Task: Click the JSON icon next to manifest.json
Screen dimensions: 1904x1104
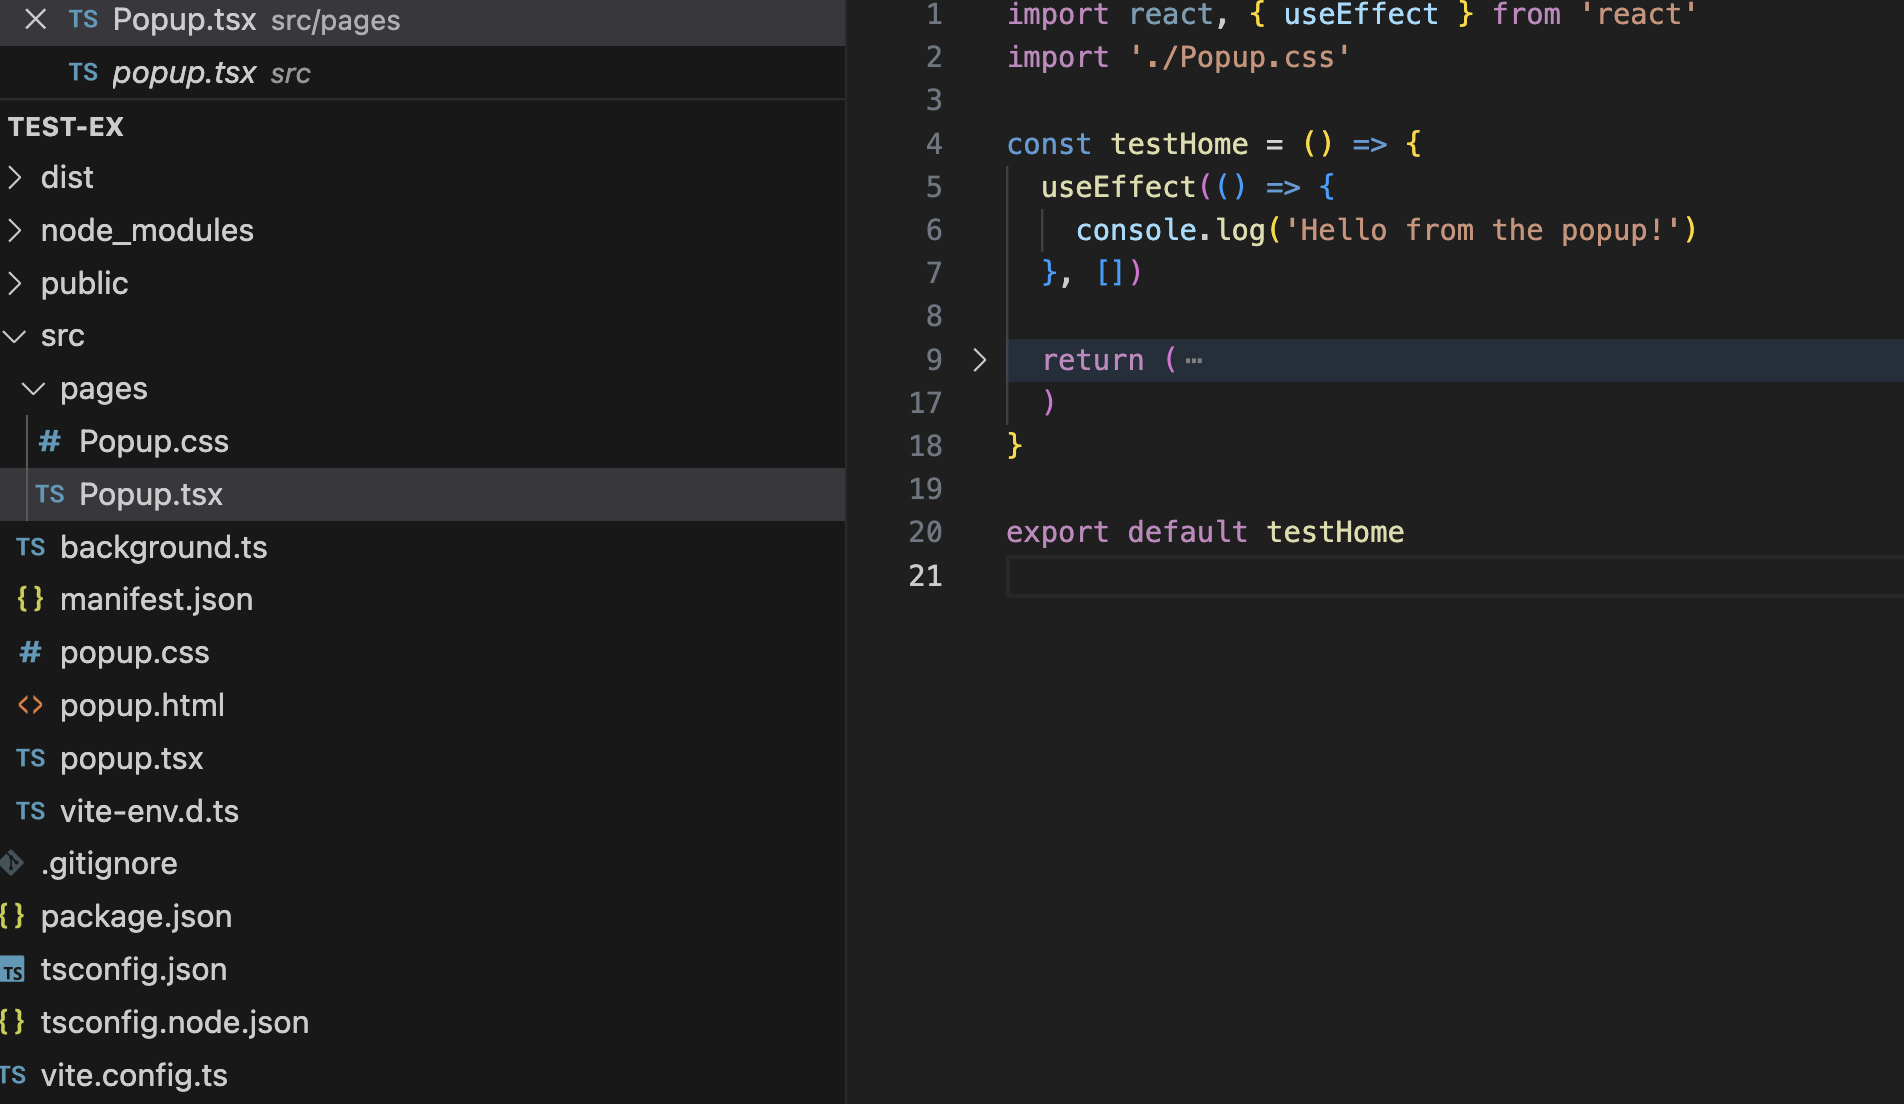Action: tap(30, 599)
